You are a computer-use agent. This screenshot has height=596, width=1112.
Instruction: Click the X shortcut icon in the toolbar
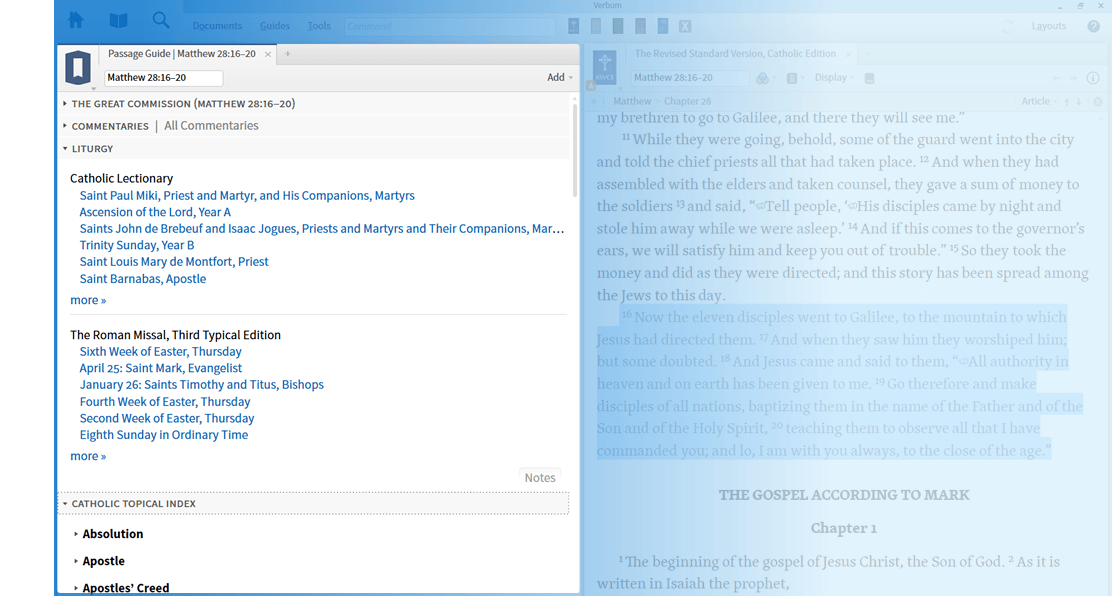[x=684, y=26]
